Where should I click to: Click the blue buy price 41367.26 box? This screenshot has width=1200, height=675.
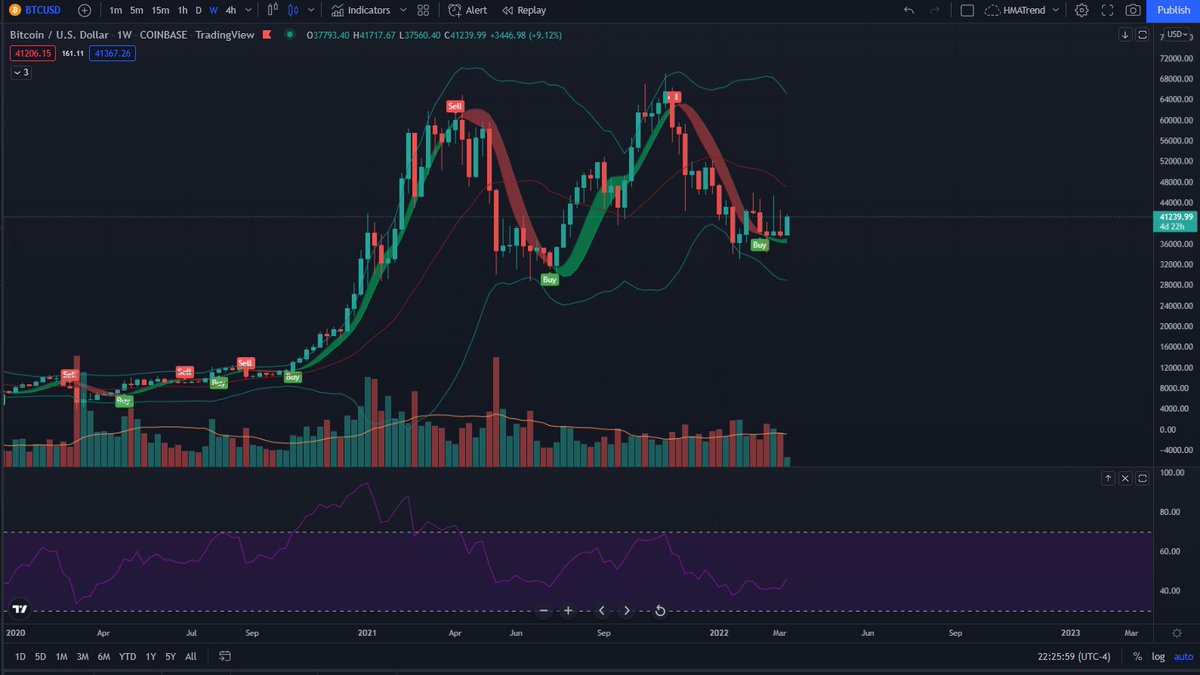[x=112, y=53]
